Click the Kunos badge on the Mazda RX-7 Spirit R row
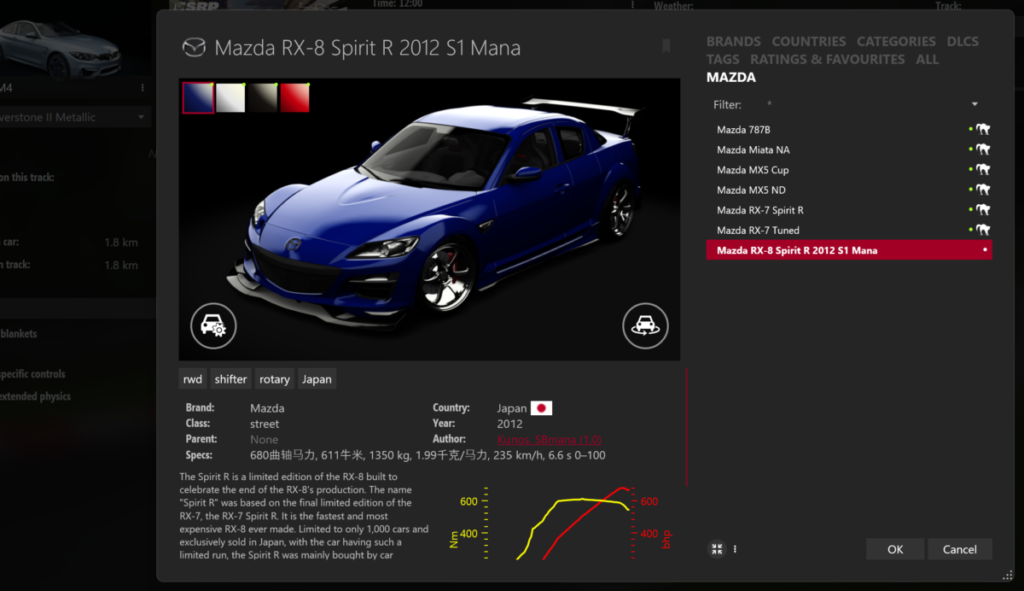Screen dimensions: 1024x591 (x=983, y=210)
